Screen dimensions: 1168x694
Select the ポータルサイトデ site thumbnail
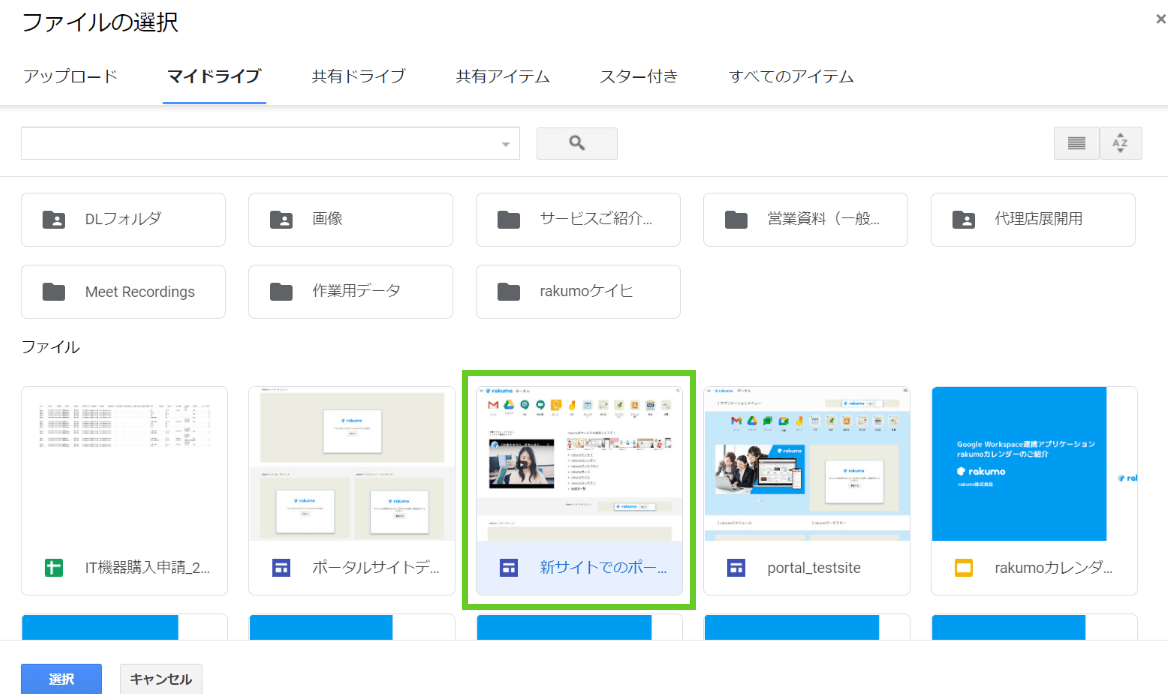[x=352, y=464]
